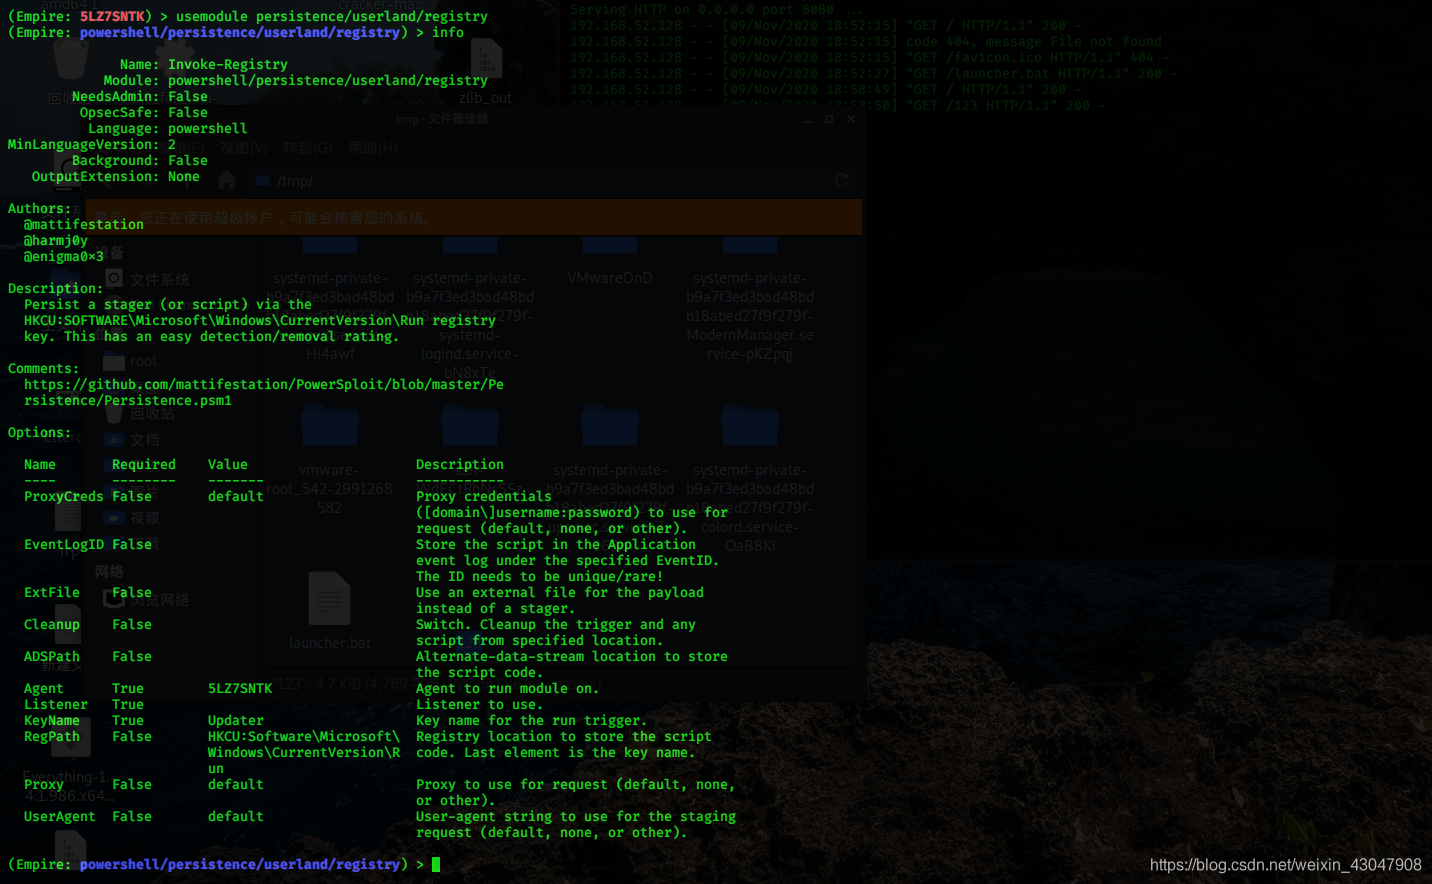Click the terminal prompt cursor on last line
The image size is (1432, 884).
pos(436,864)
